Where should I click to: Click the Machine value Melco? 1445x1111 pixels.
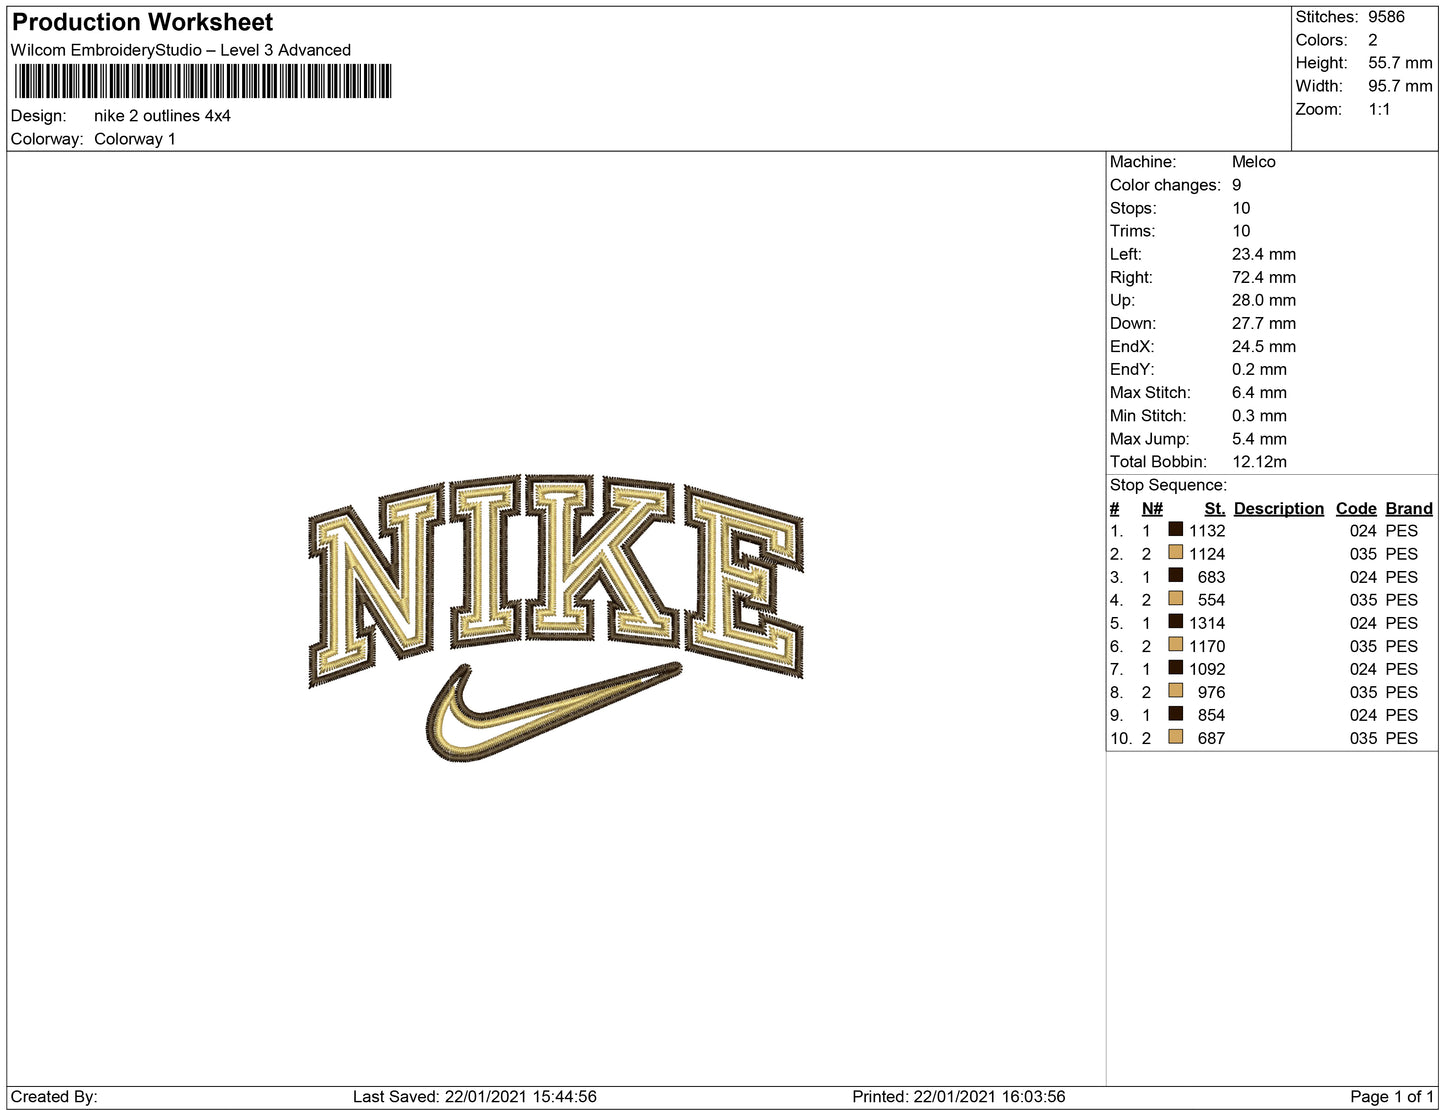click(x=1254, y=162)
